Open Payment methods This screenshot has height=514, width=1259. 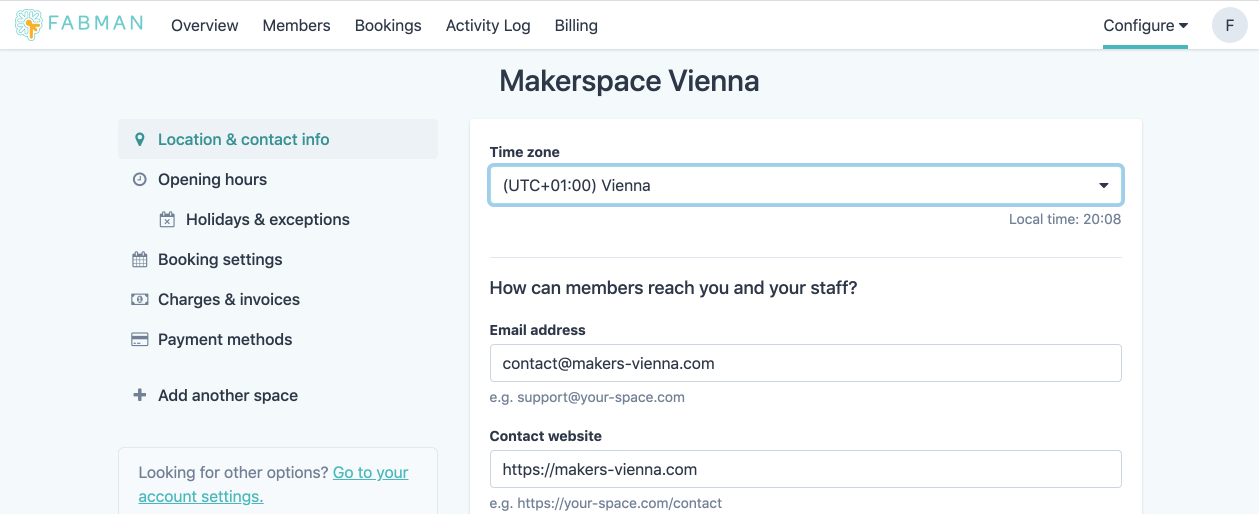point(225,340)
